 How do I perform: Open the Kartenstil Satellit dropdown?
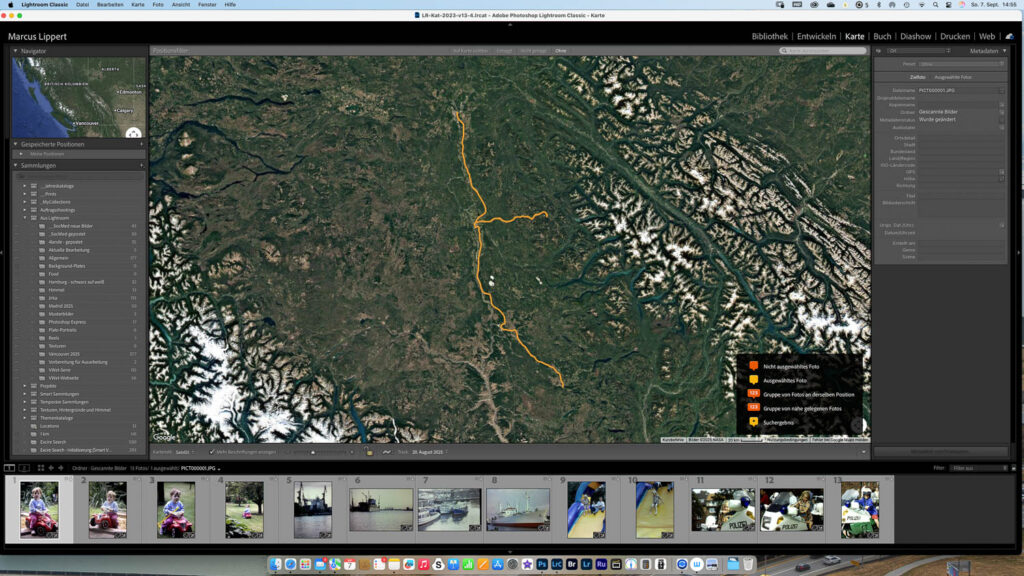(184, 452)
